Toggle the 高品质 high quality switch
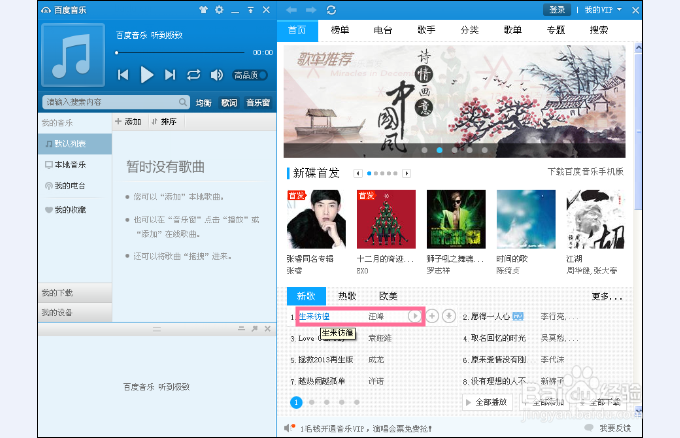 click(250, 75)
